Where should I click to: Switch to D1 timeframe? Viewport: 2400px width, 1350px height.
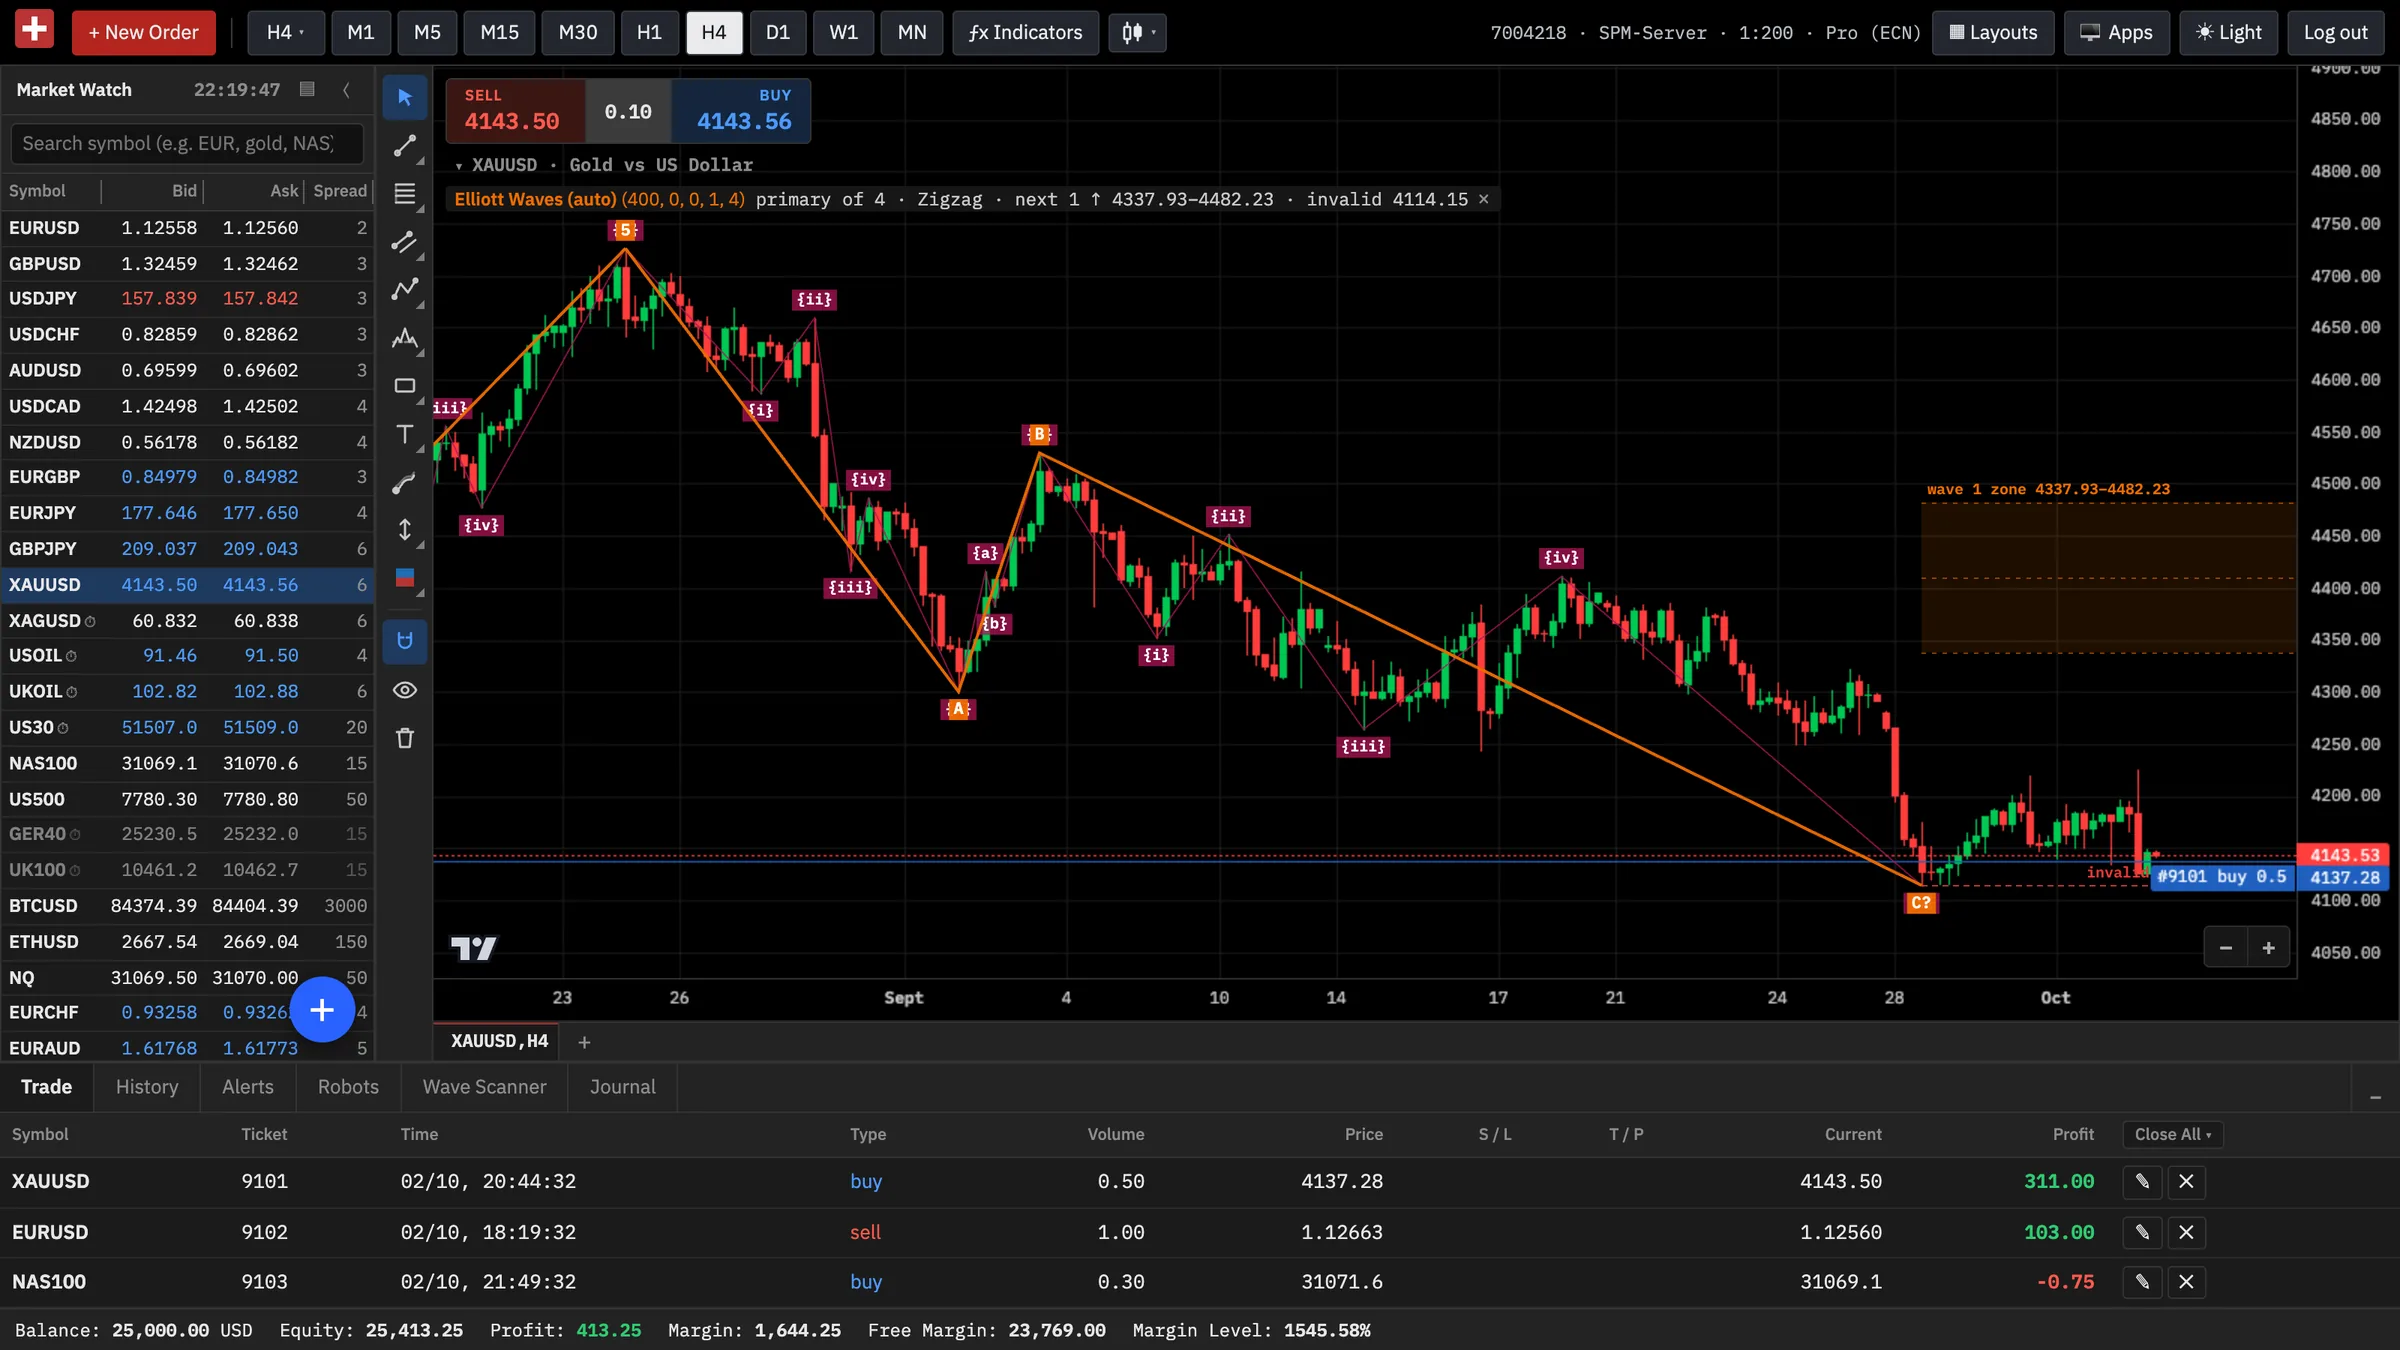[778, 32]
